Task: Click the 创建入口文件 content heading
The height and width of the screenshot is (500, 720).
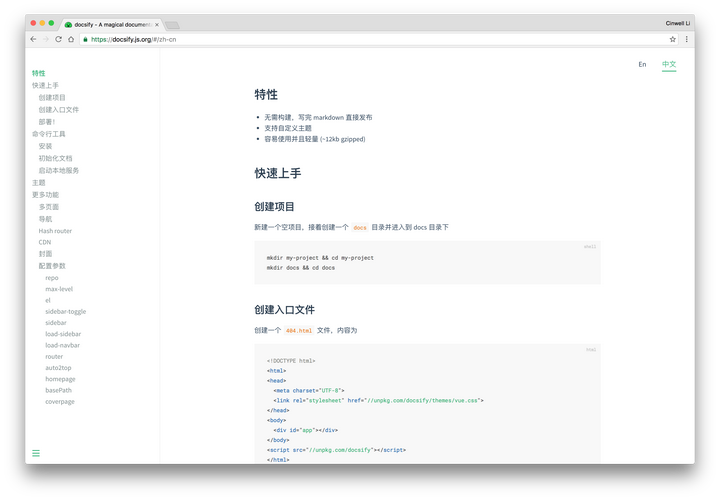Action: click(x=284, y=310)
